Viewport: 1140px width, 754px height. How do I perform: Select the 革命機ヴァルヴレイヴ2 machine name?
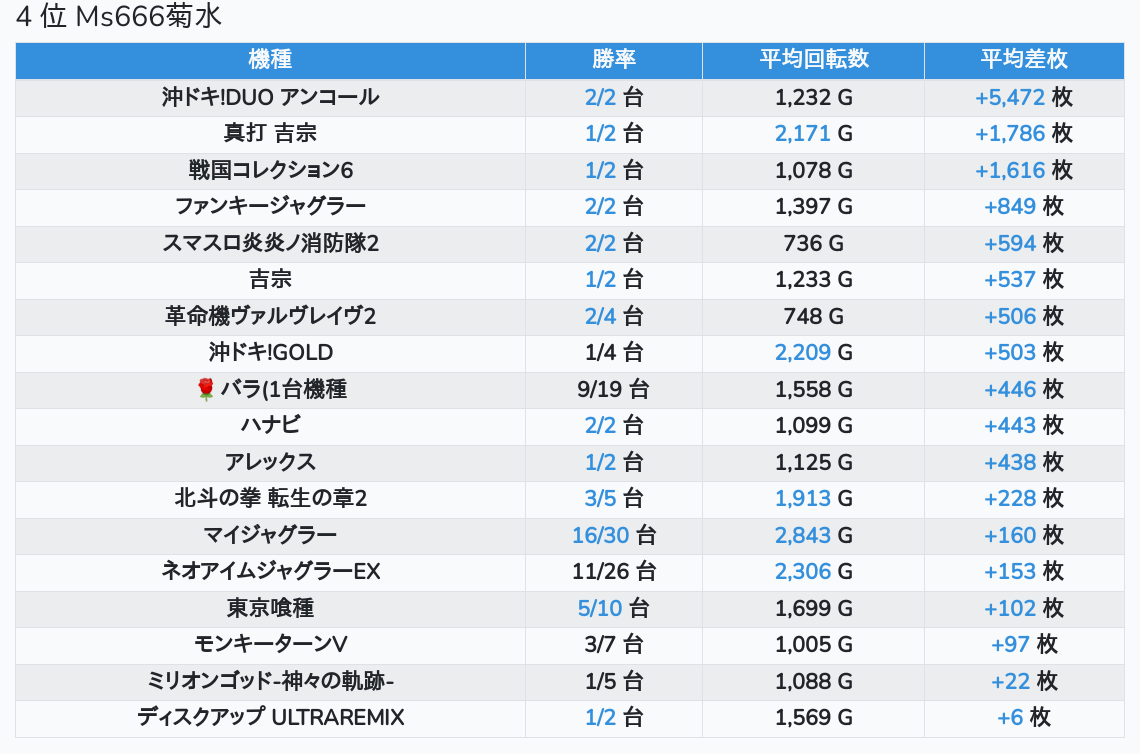click(x=270, y=316)
